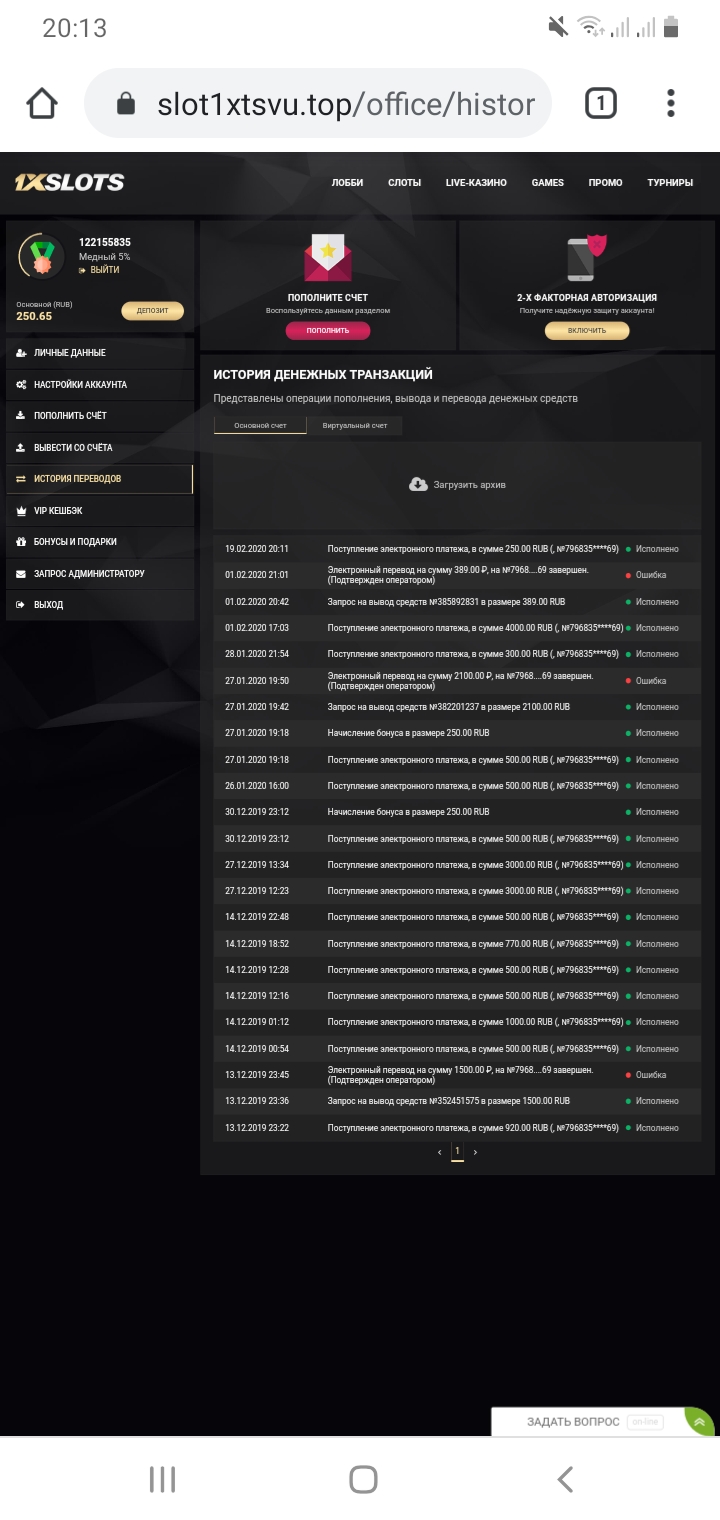Click transaction dated 14.12.2019 18:52
Screen dimensions: 720x1520
(457, 944)
